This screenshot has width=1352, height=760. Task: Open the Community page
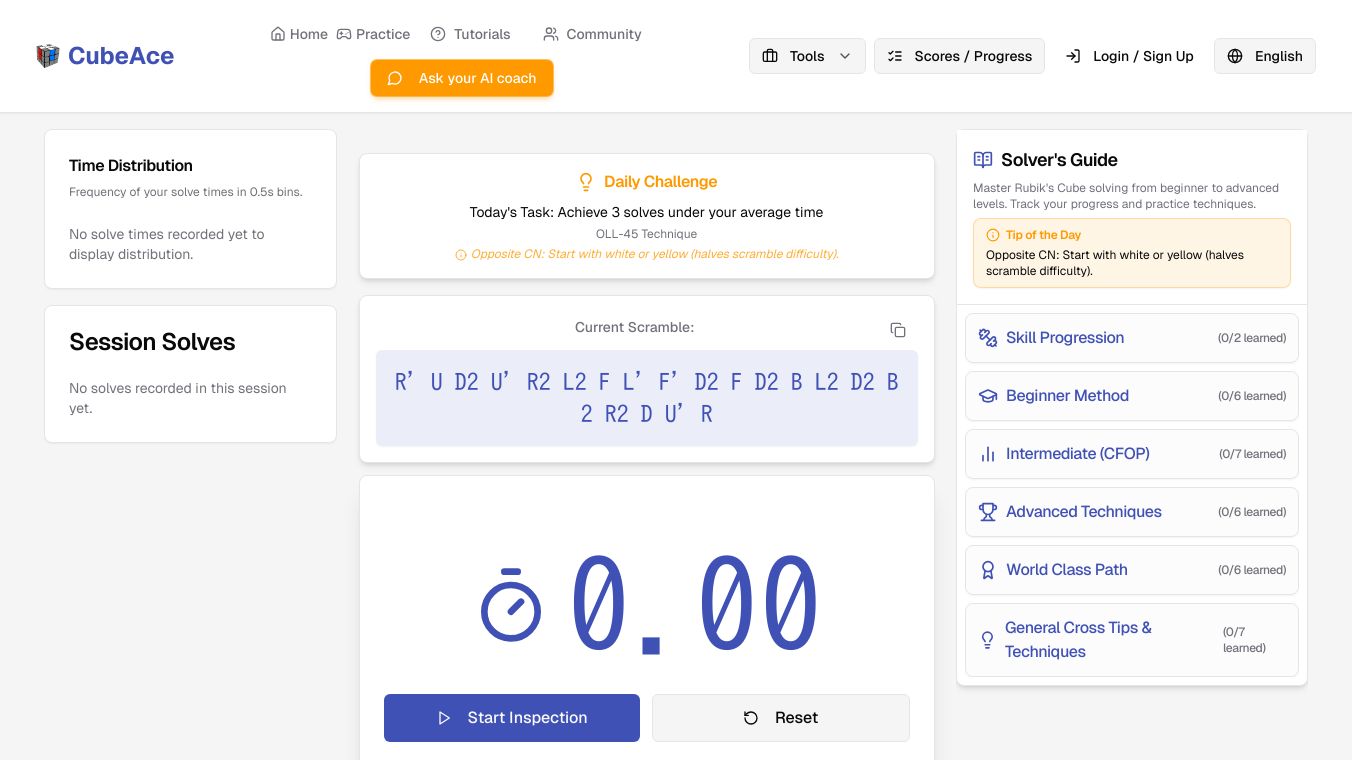click(592, 34)
